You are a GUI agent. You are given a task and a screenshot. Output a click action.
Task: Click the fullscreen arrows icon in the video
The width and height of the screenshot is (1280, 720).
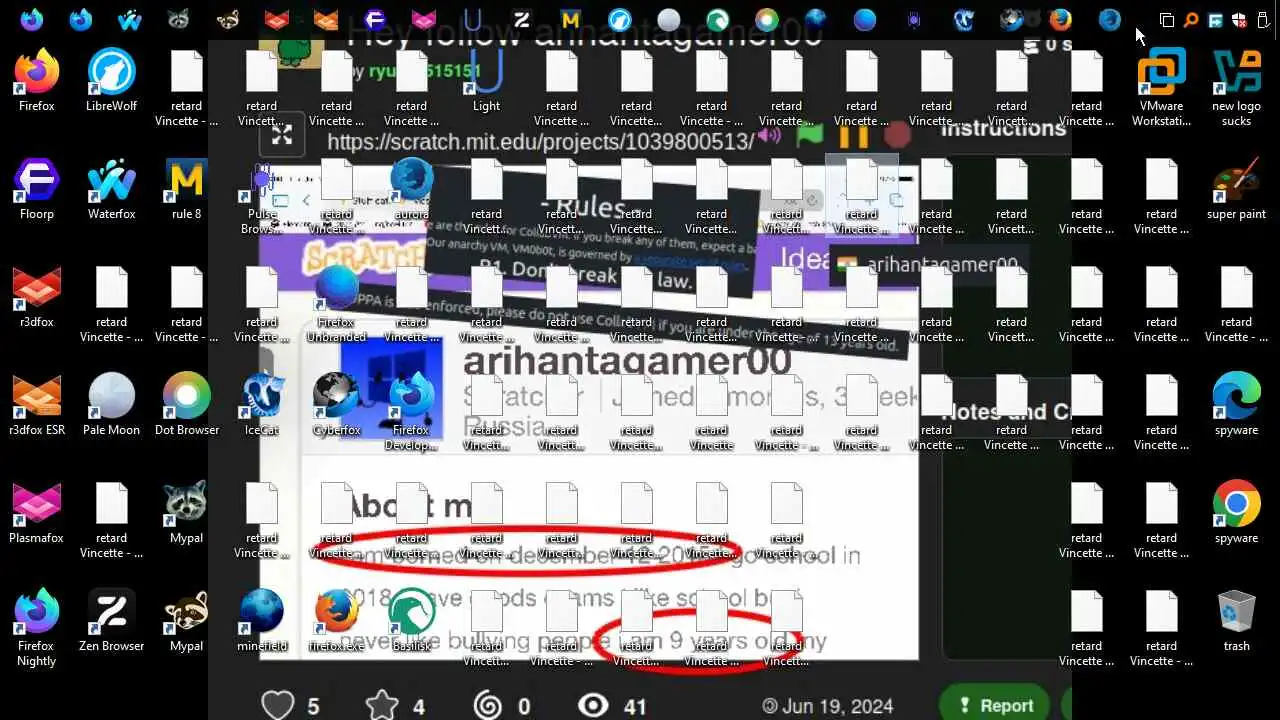click(x=282, y=136)
